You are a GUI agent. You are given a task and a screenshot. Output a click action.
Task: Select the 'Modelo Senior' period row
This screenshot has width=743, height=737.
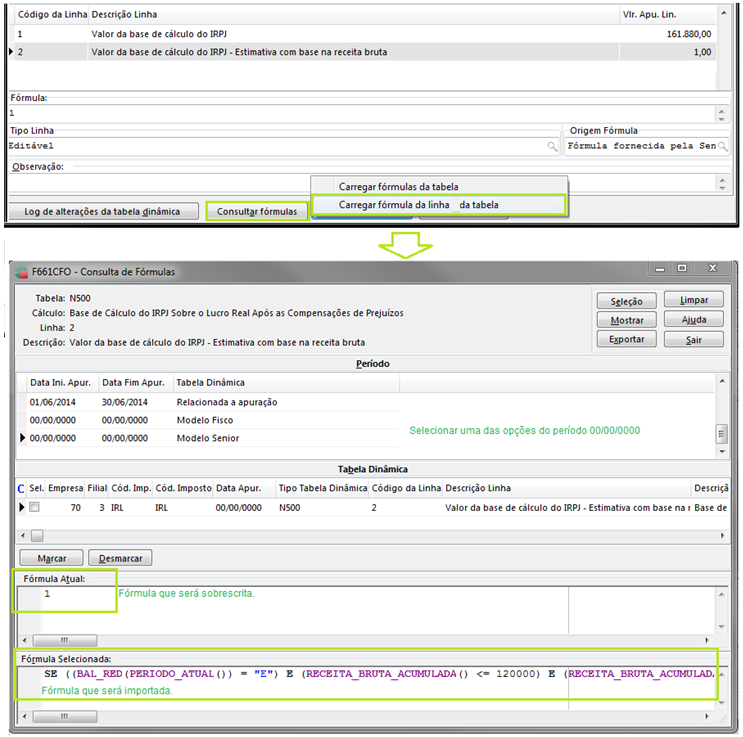[208, 438]
